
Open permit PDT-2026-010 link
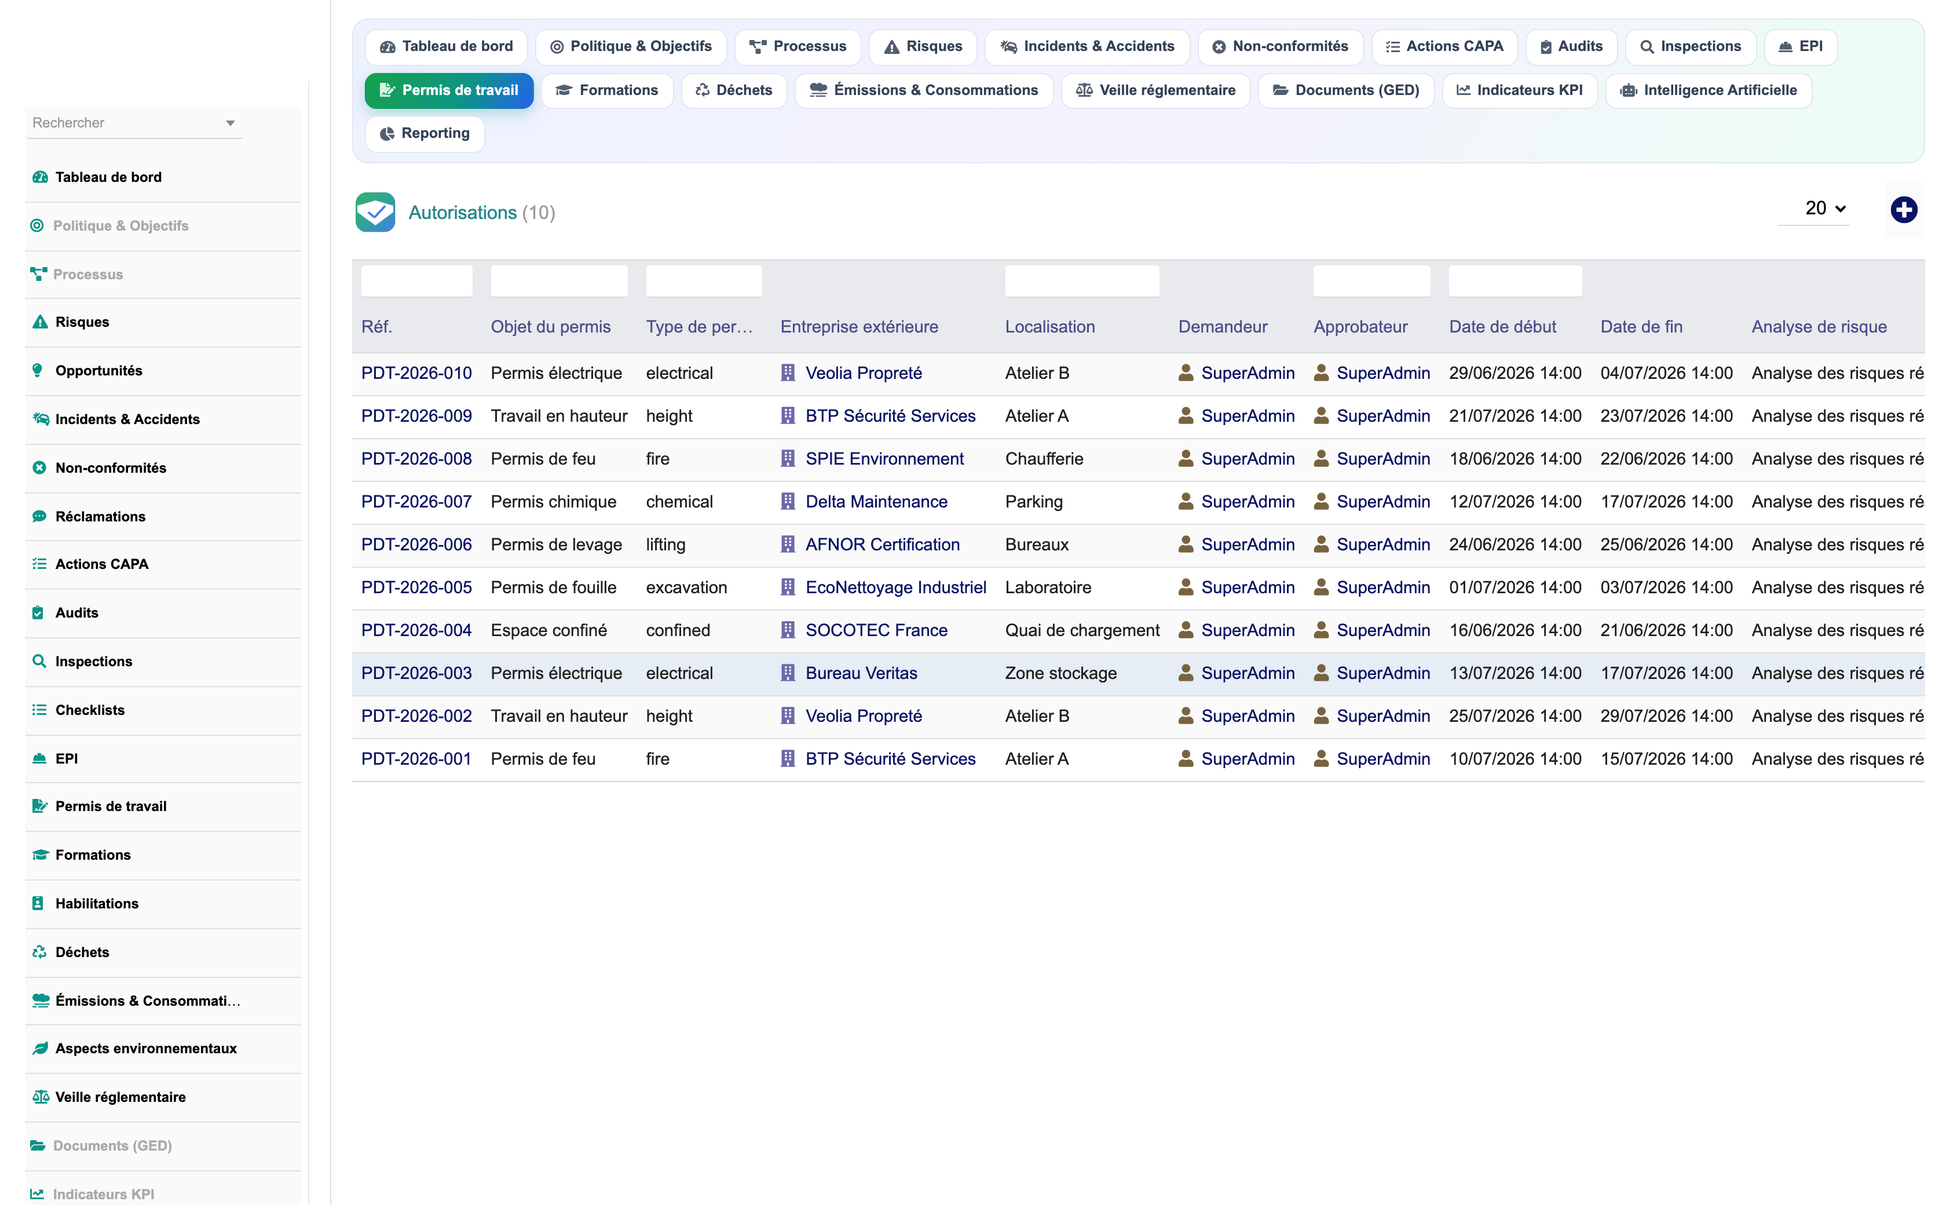coord(416,373)
